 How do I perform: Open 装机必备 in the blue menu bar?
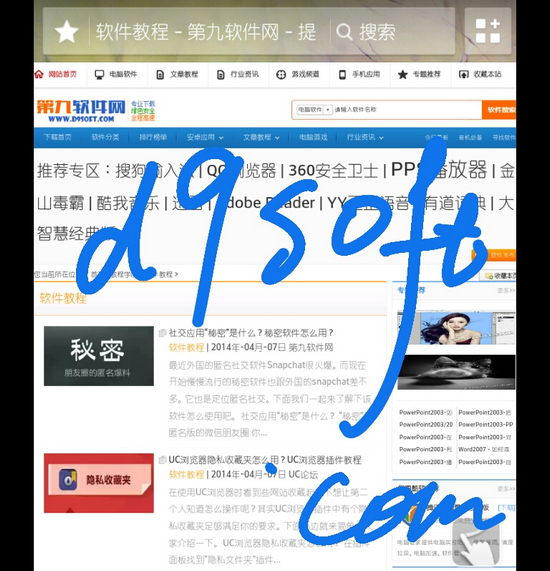click(470, 138)
